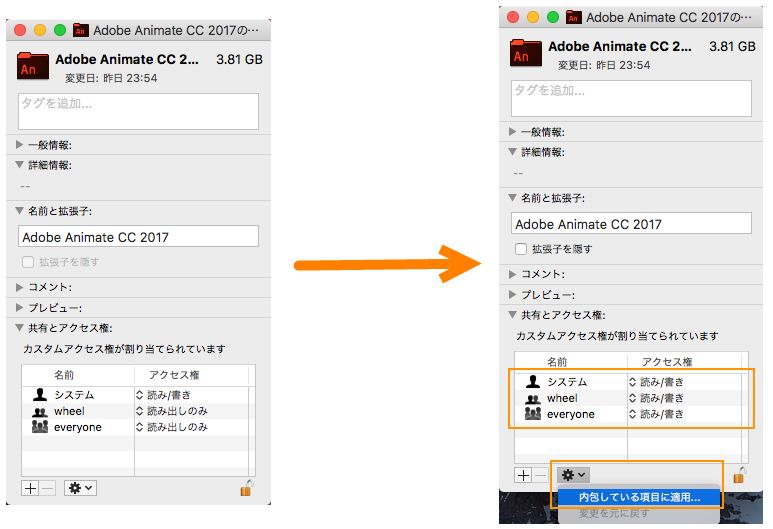The height and width of the screenshot is (529, 773).
Task: Select wheel group icon in left window
Action: (39, 411)
